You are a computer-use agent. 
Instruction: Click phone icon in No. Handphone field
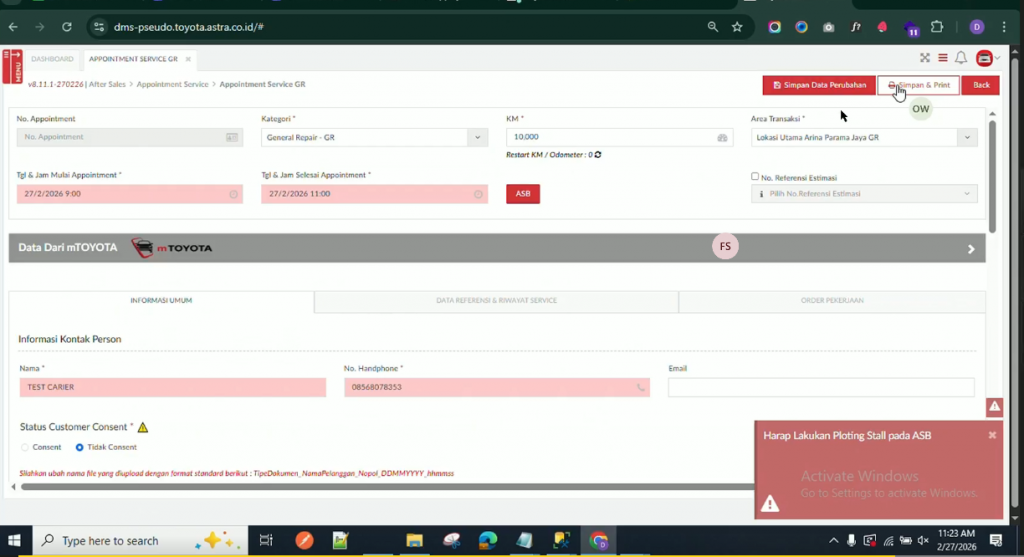(x=640, y=387)
